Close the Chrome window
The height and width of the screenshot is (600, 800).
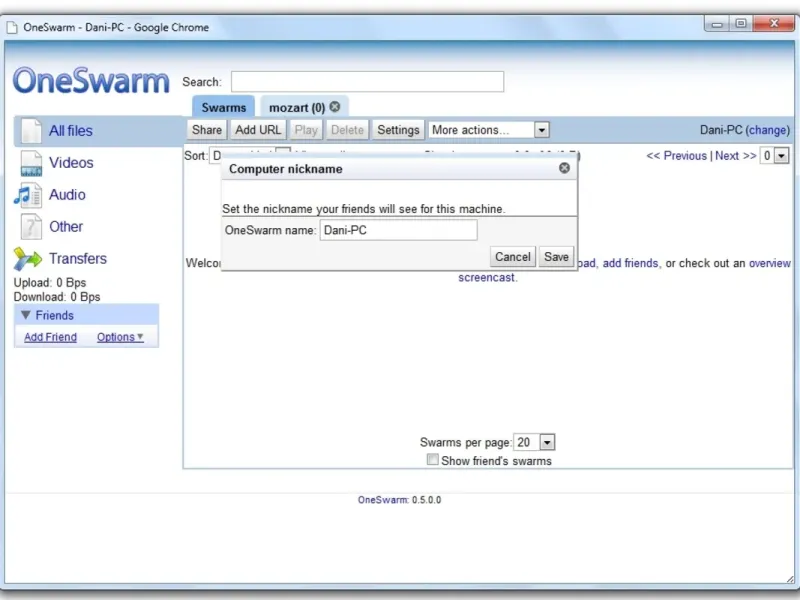[x=773, y=23]
